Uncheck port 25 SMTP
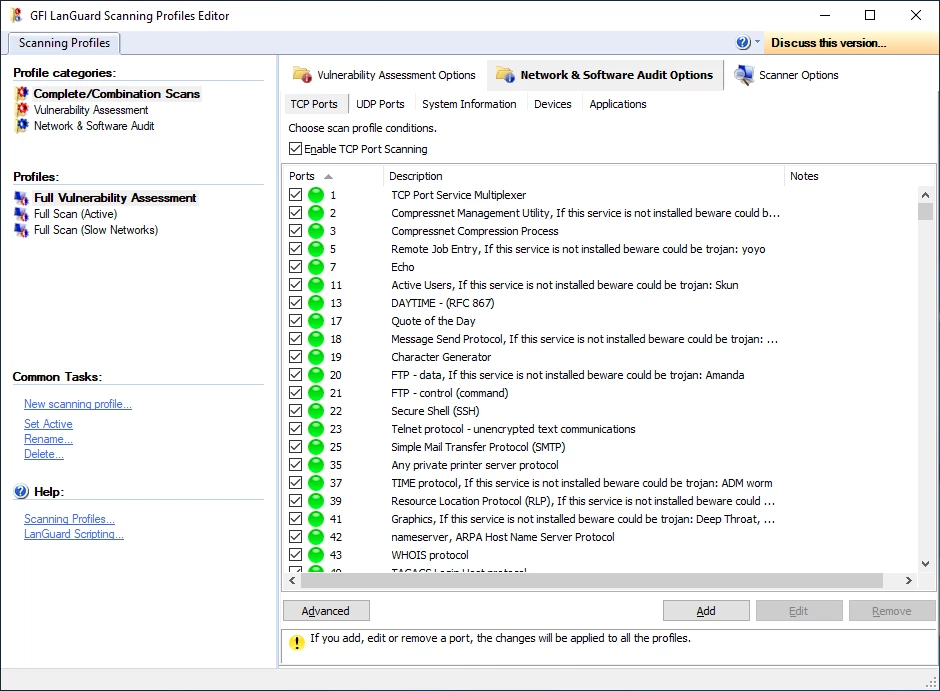This screenshot has width=940, height=691. (295, 447)
